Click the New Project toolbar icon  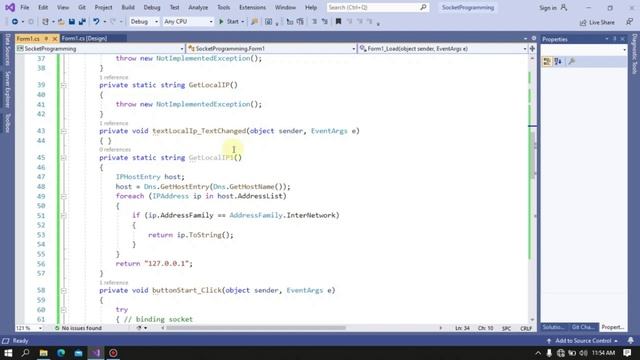point(45,22)
